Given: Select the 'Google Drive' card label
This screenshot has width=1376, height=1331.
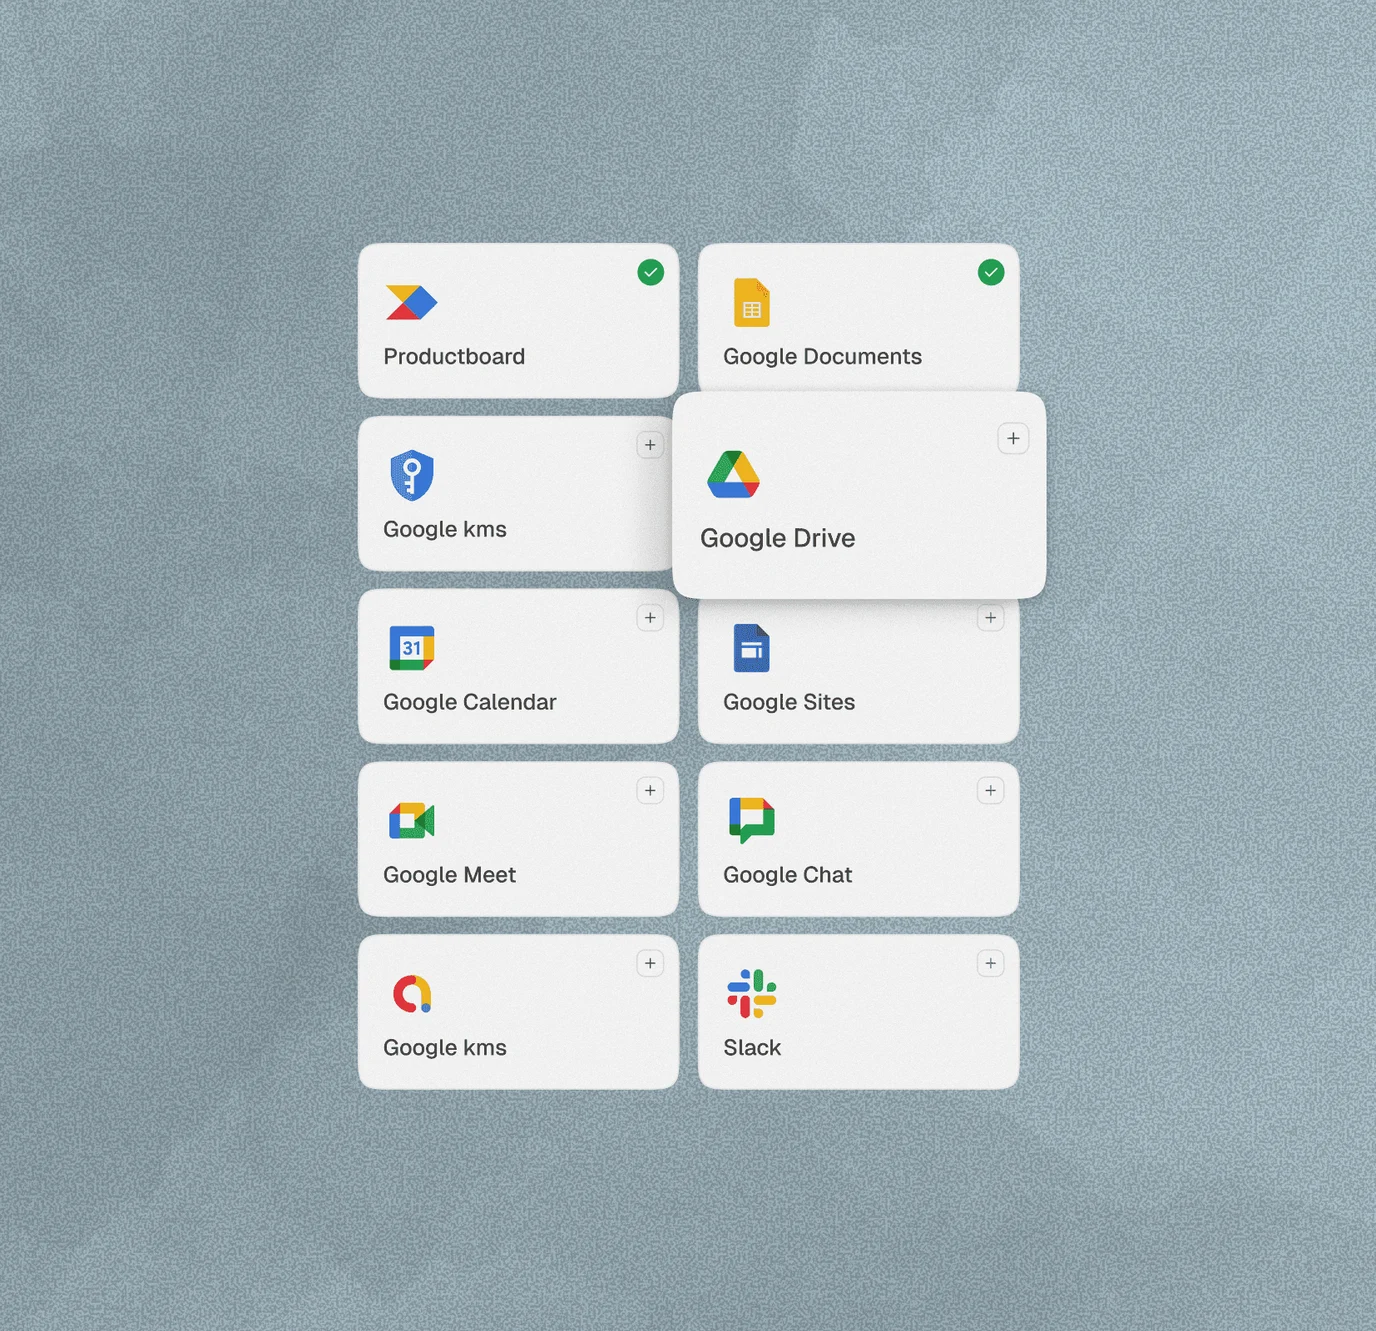Looking at the screenshot, I should click(778, 538).
